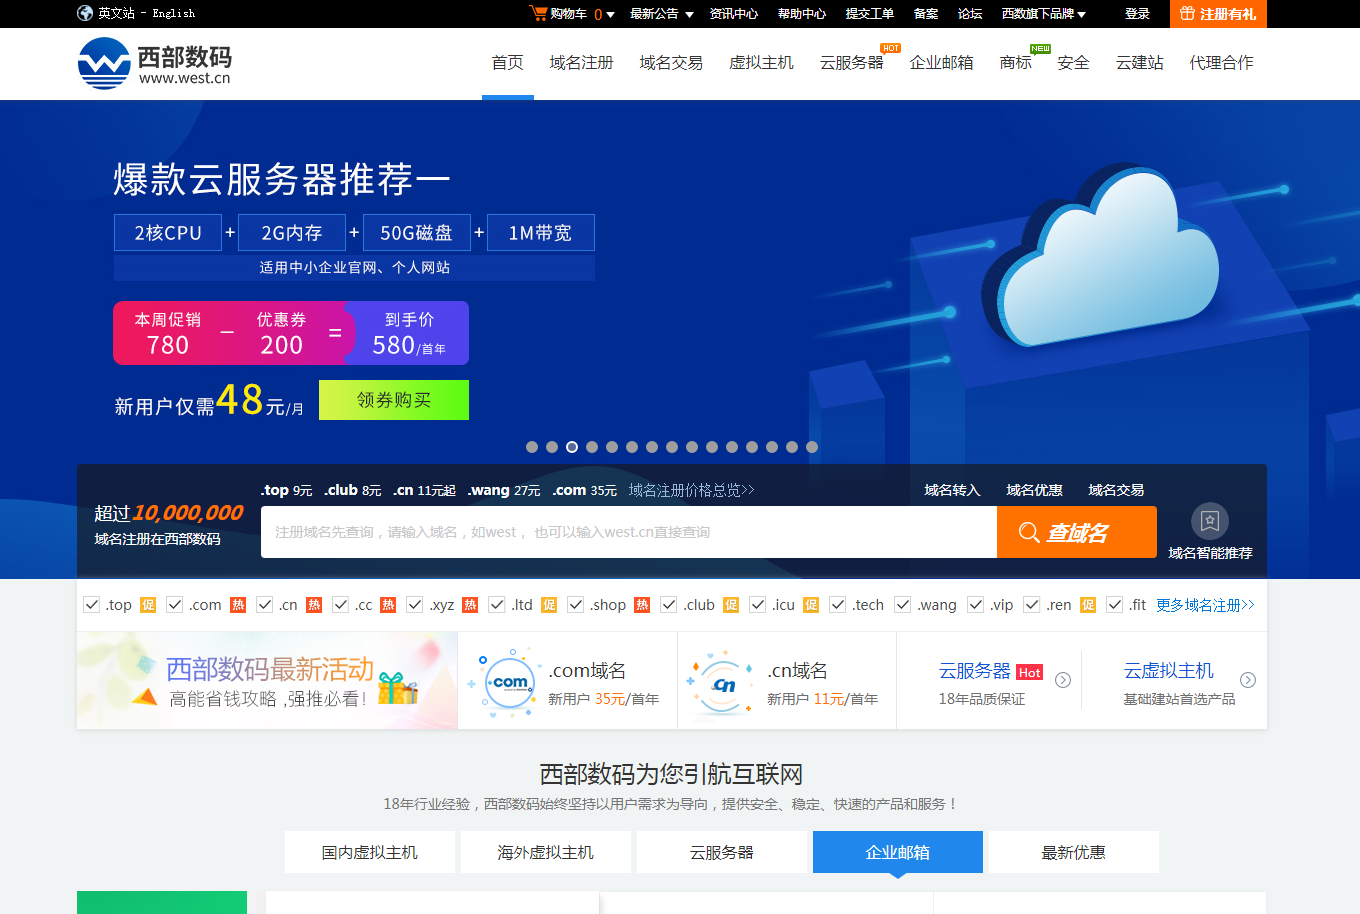
Task: Click the 领券购买 button
Action: point(394,400)
